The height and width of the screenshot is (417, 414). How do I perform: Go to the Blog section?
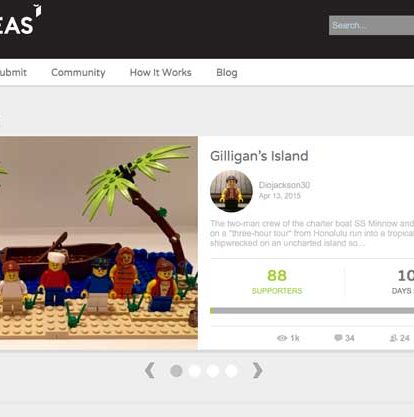(227, 73)
